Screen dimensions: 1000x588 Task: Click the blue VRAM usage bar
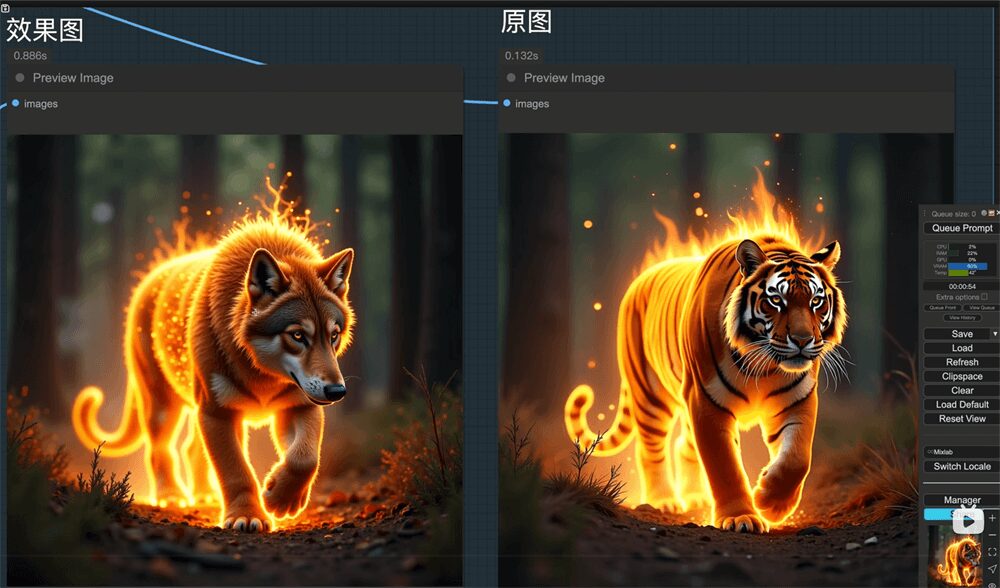[967, 266]
